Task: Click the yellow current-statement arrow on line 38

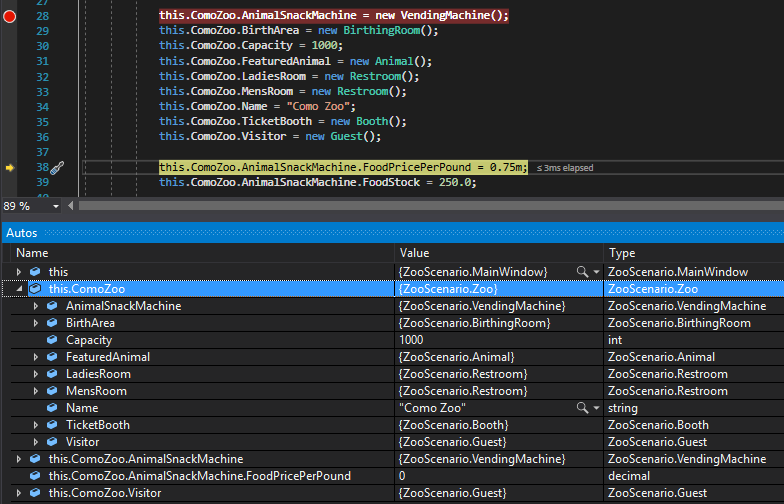Action: point(10,167)
